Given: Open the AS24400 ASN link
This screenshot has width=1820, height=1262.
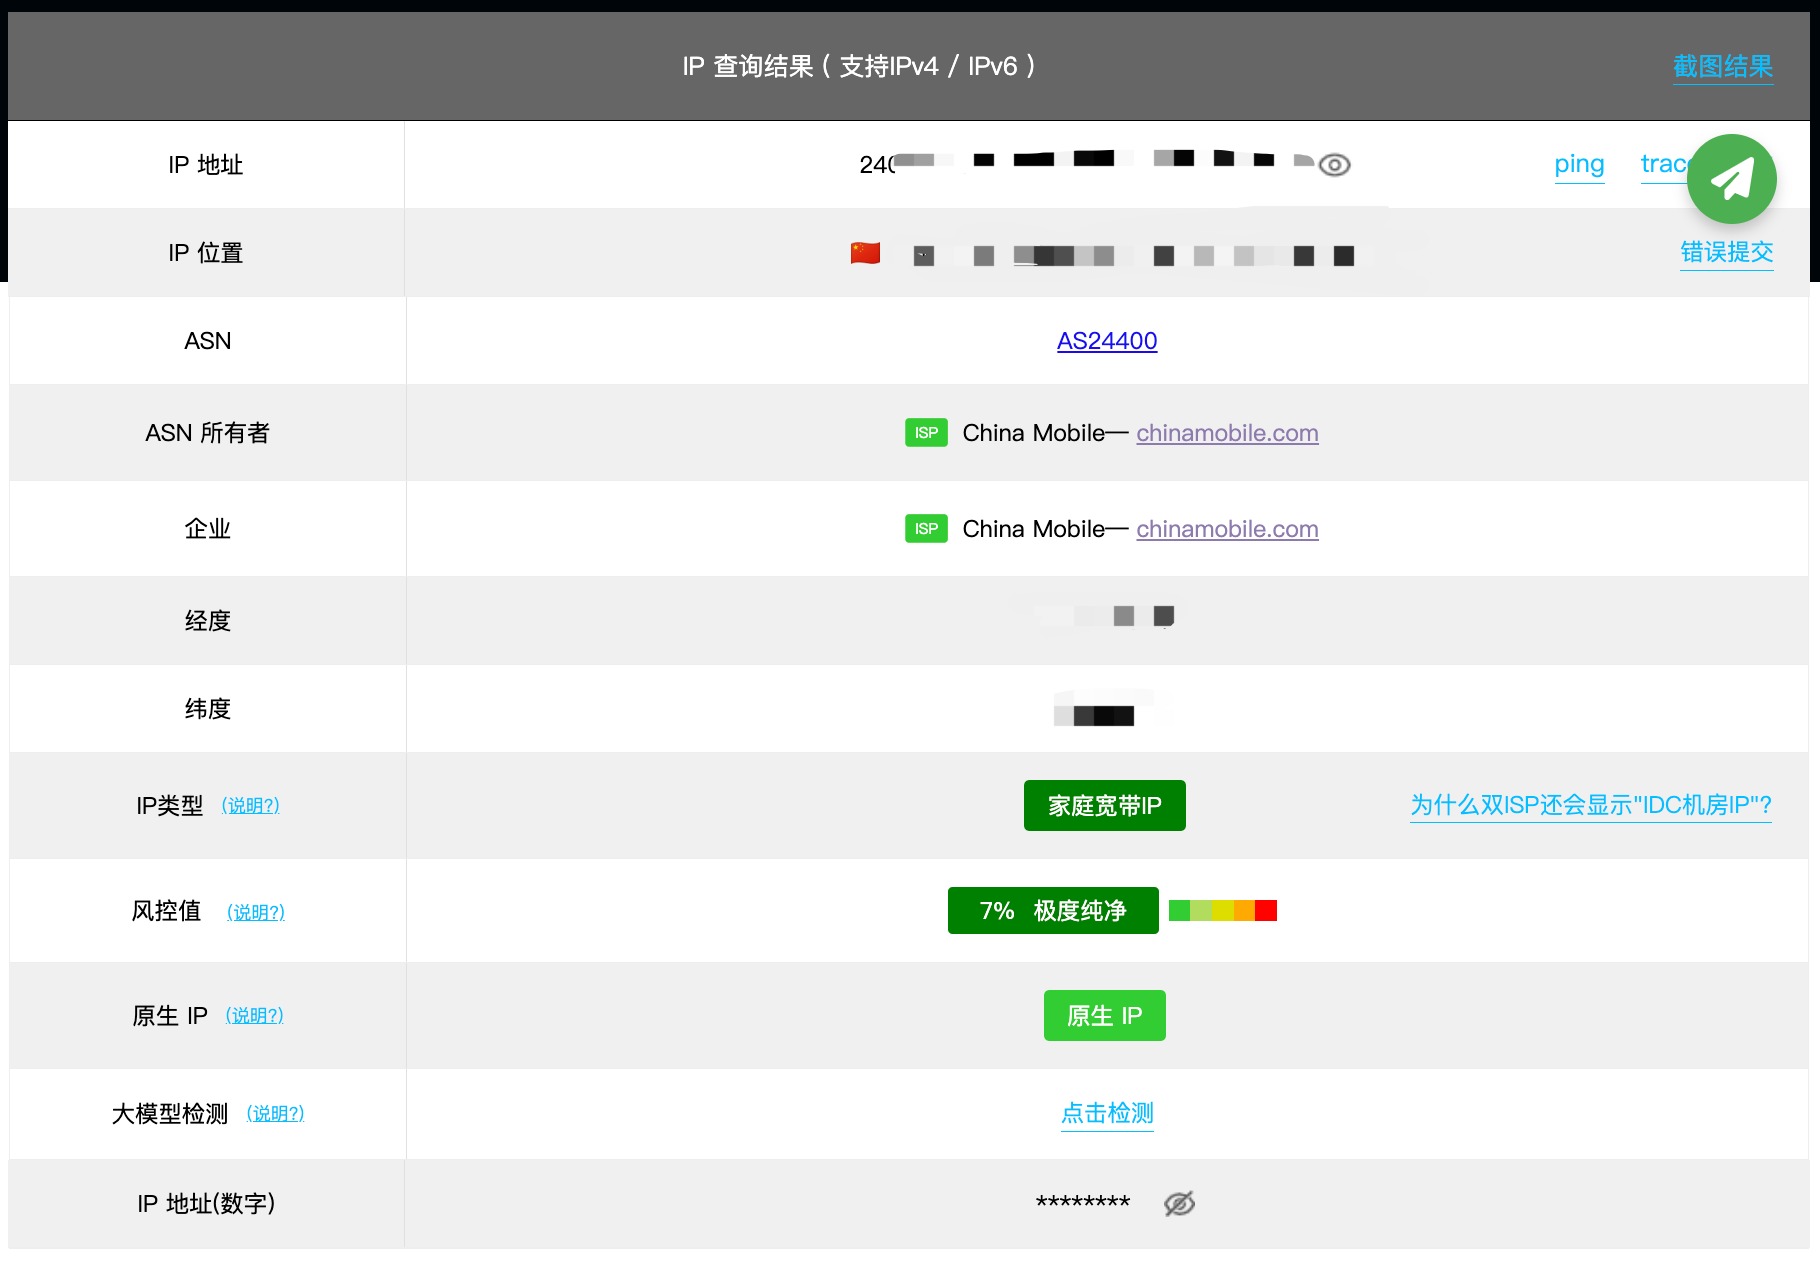Looking at the screenshot, I should (x=1106, y=341).
